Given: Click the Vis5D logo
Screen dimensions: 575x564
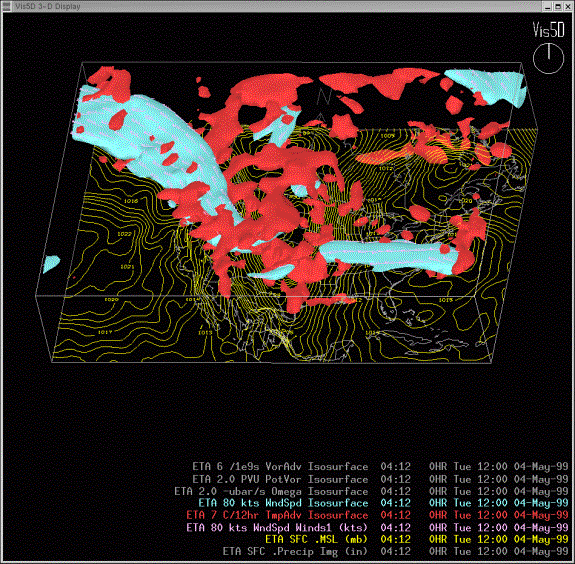Looking at the screenshot, I should (x=549, y=30).
